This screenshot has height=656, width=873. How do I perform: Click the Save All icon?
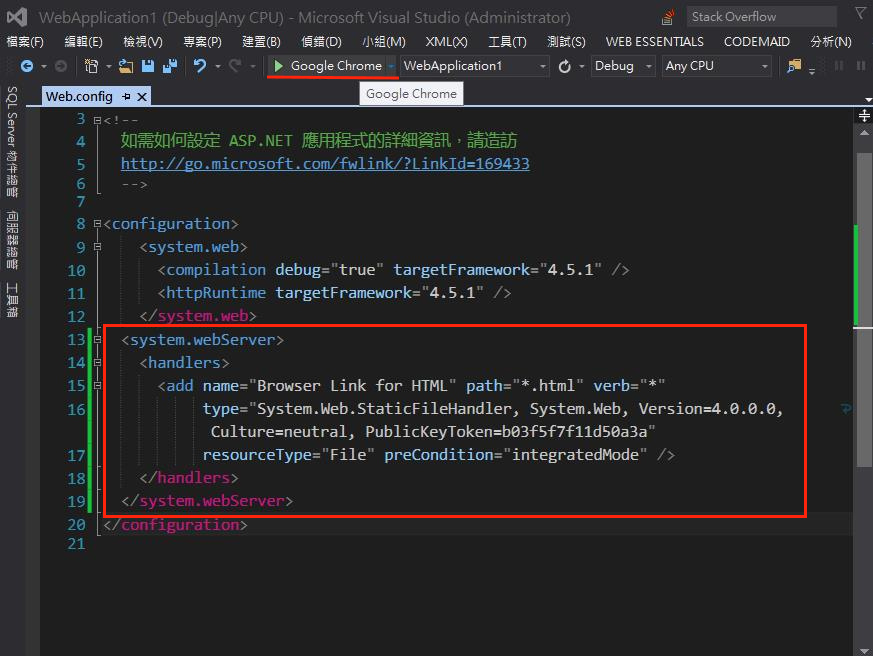coord(170,66)
